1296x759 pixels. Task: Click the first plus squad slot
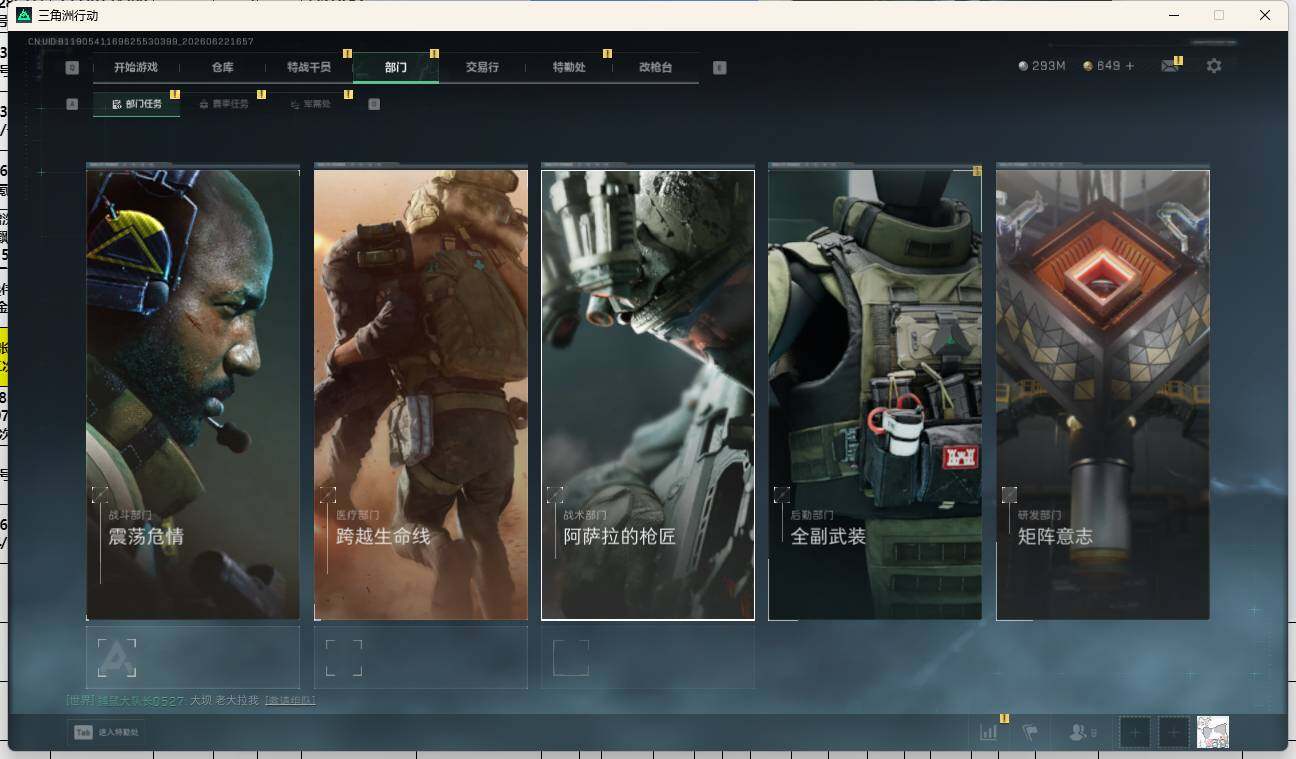tap(1135, 733)
